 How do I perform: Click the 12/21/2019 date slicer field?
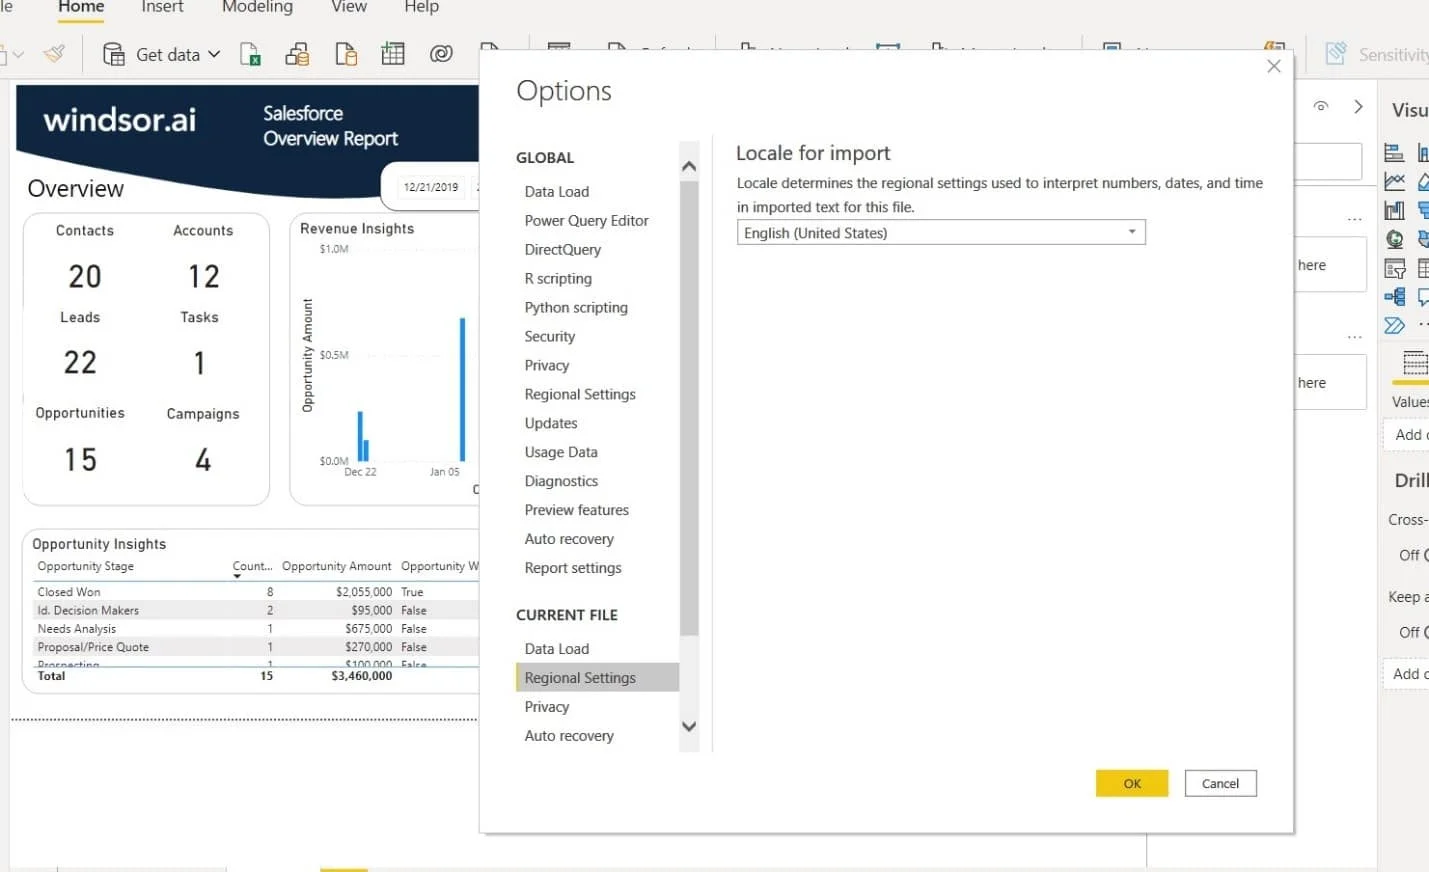[431, 187]
